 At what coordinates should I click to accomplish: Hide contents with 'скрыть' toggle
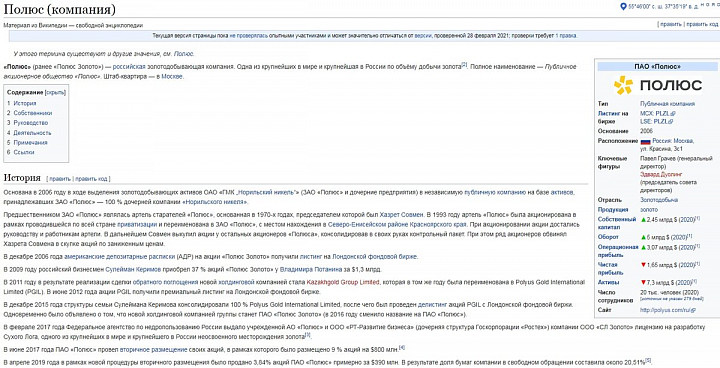[56, 92]
